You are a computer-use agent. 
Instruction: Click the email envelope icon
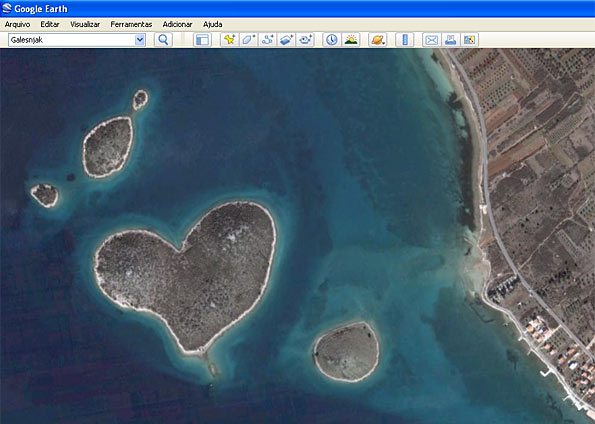pos(431,39)
